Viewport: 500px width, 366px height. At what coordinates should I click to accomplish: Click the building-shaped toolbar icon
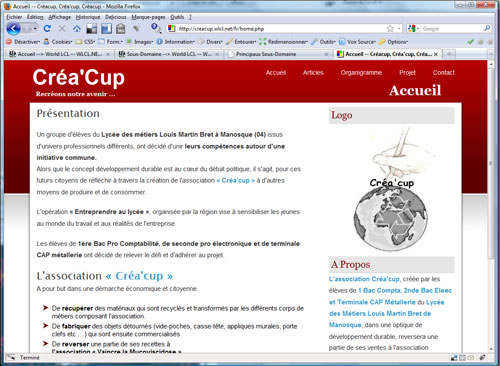tap(121, 29)
